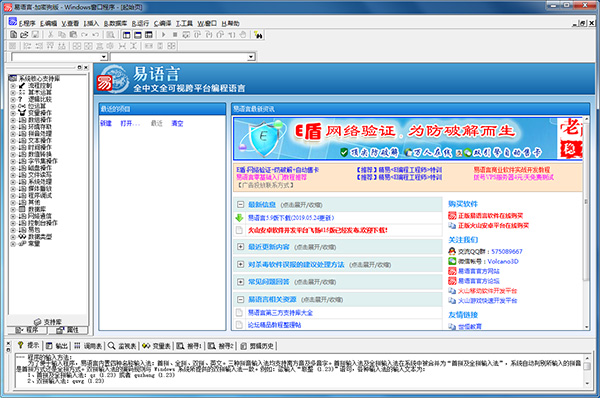Click the hand icon in the debug toolbar
Viewport: 600px width, 398px height.
(x=243, y=35)
